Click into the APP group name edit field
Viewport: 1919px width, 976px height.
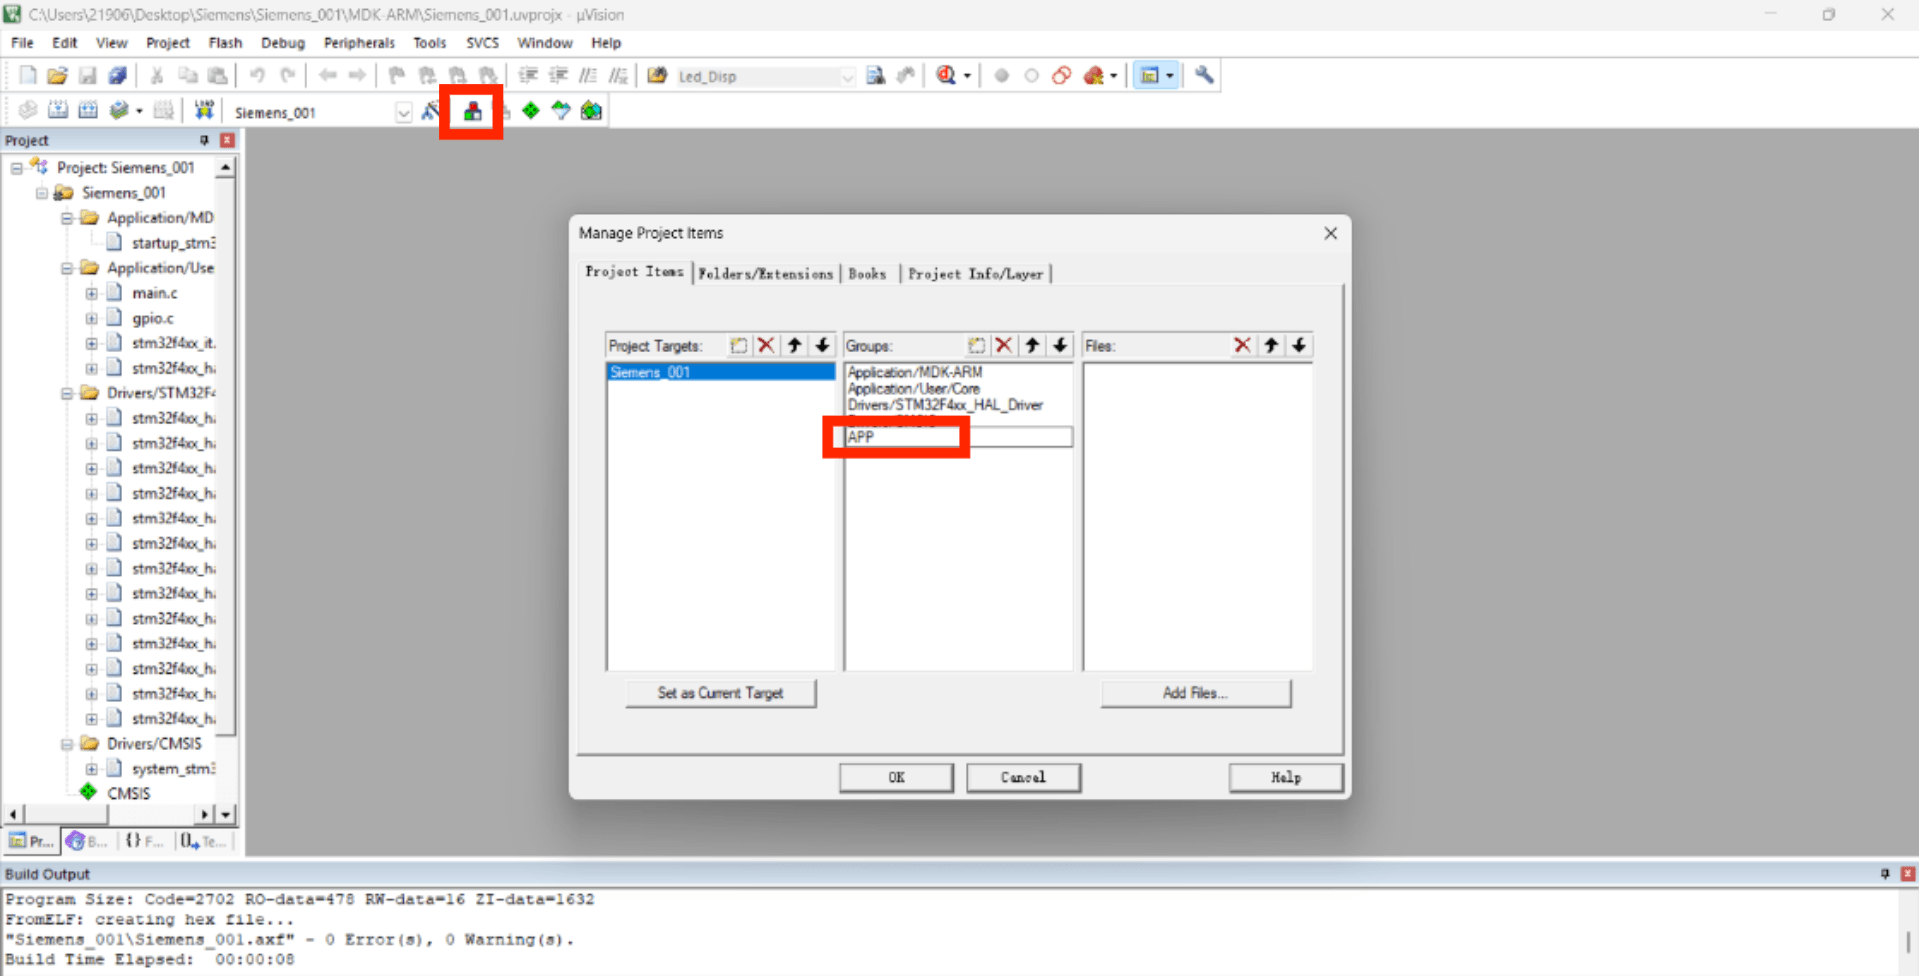tap(956, 437)
